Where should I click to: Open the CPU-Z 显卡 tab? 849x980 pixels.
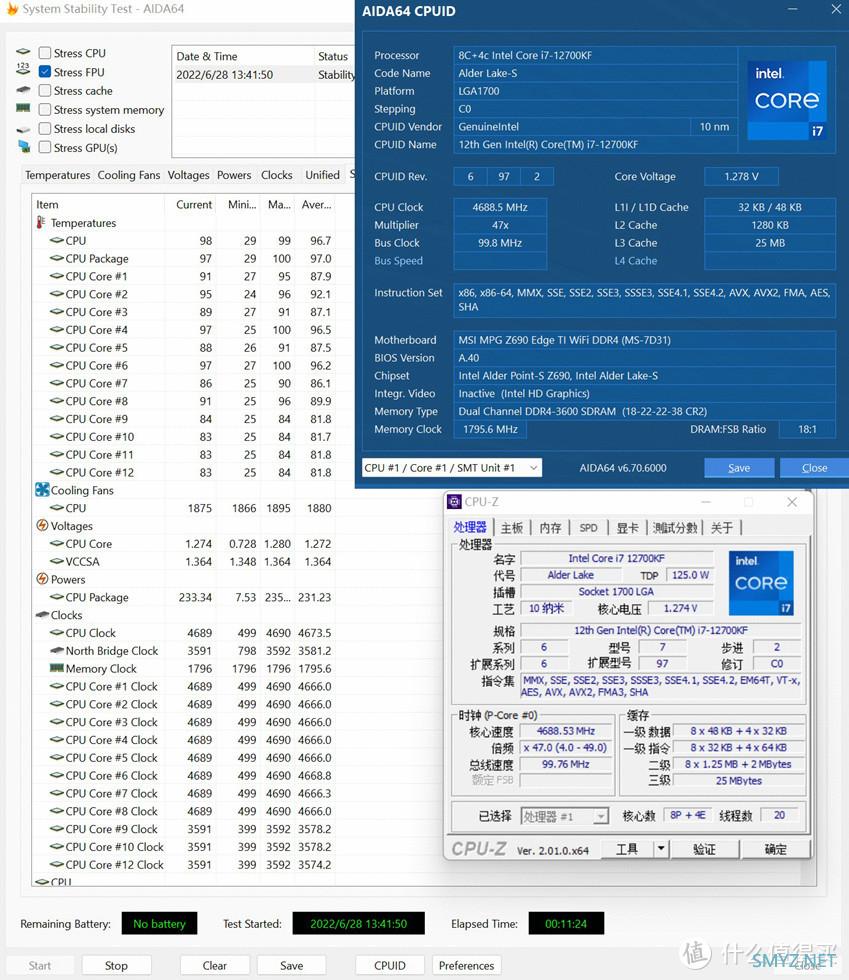627,528
